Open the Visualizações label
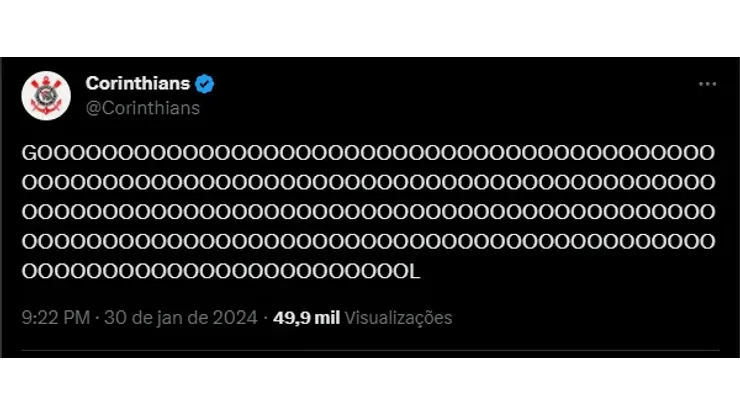This screenshot has height=416, width=740. (x=398, y=318)
